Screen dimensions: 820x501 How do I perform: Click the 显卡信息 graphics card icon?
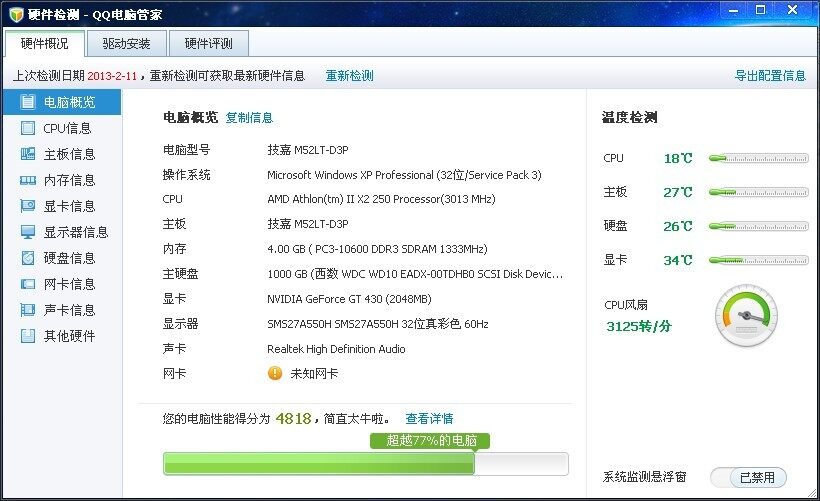pos(28,206)
